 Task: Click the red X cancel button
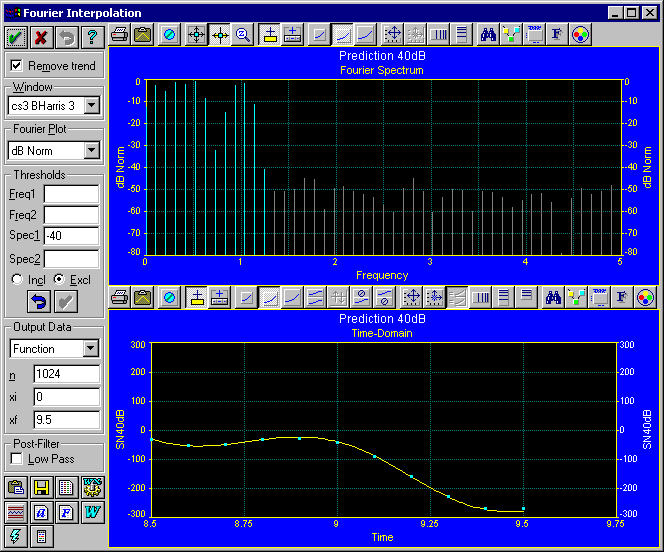coord(41,36)
